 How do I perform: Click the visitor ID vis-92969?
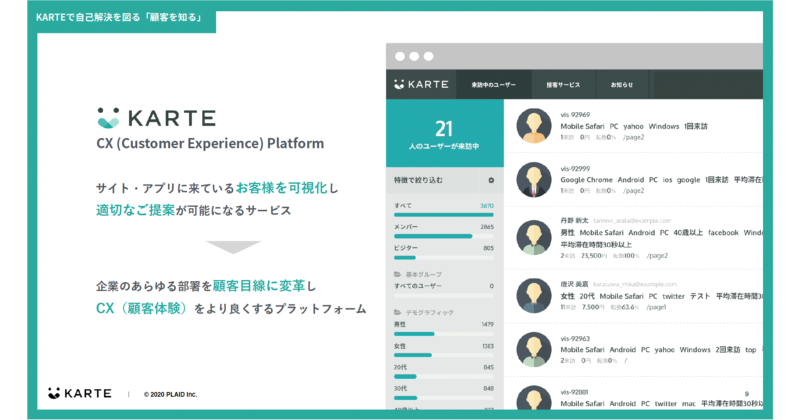(x=575, y=115)
